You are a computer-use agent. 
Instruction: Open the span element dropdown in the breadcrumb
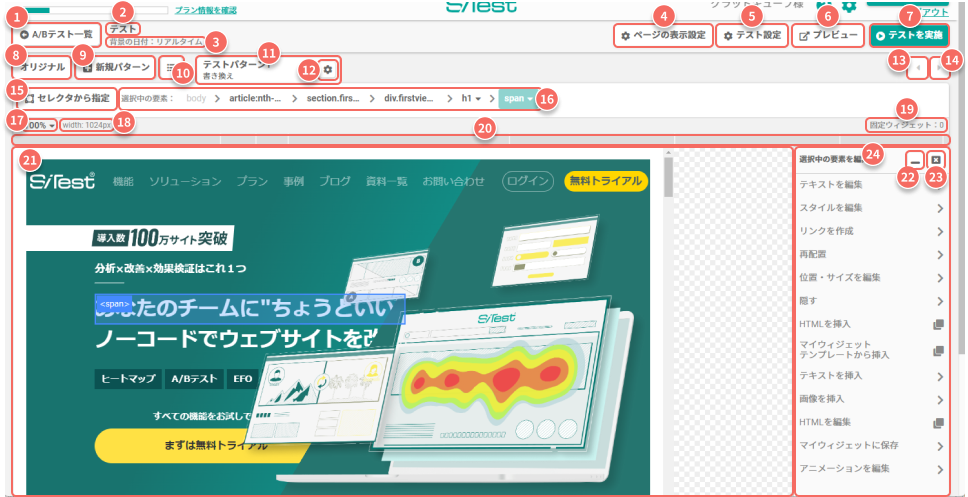click(519, 98)
